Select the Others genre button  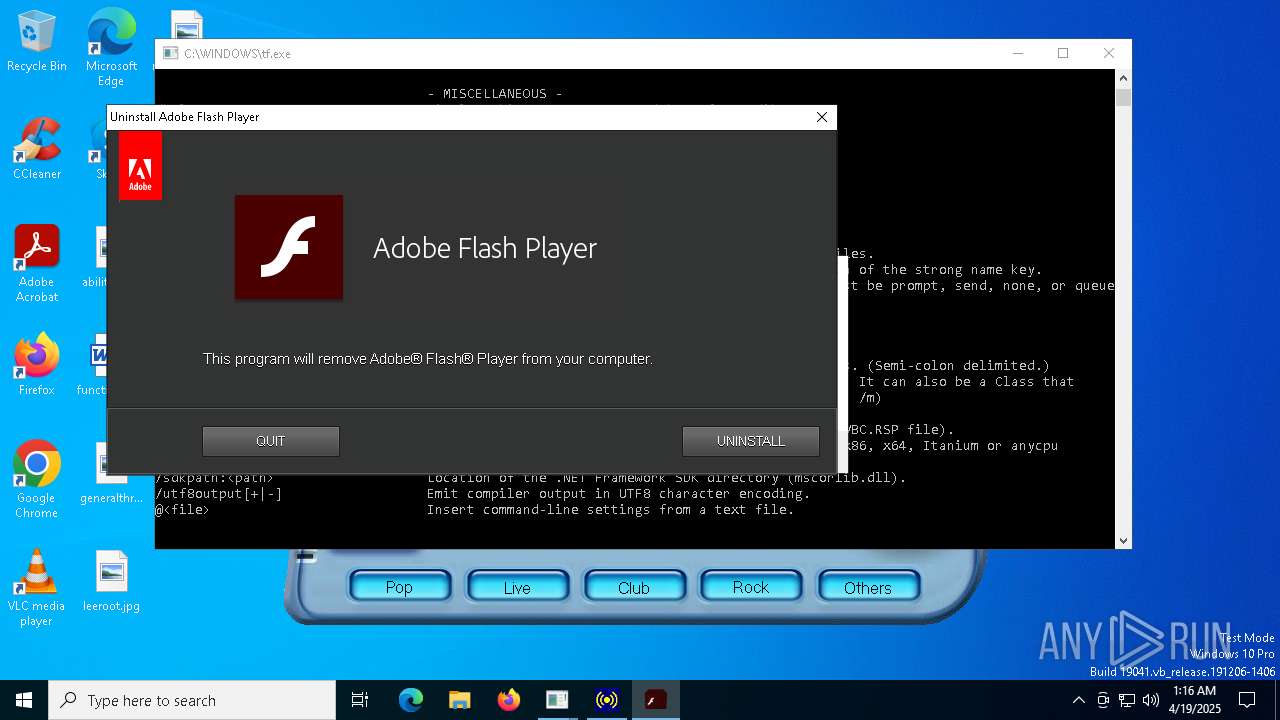coord(868,587)
